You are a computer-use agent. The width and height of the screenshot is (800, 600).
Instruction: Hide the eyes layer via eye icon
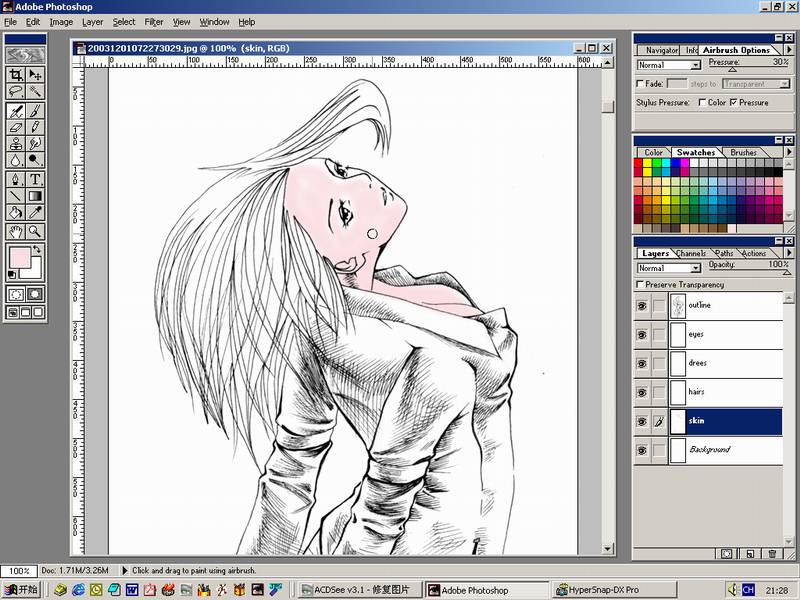(642, 335)
